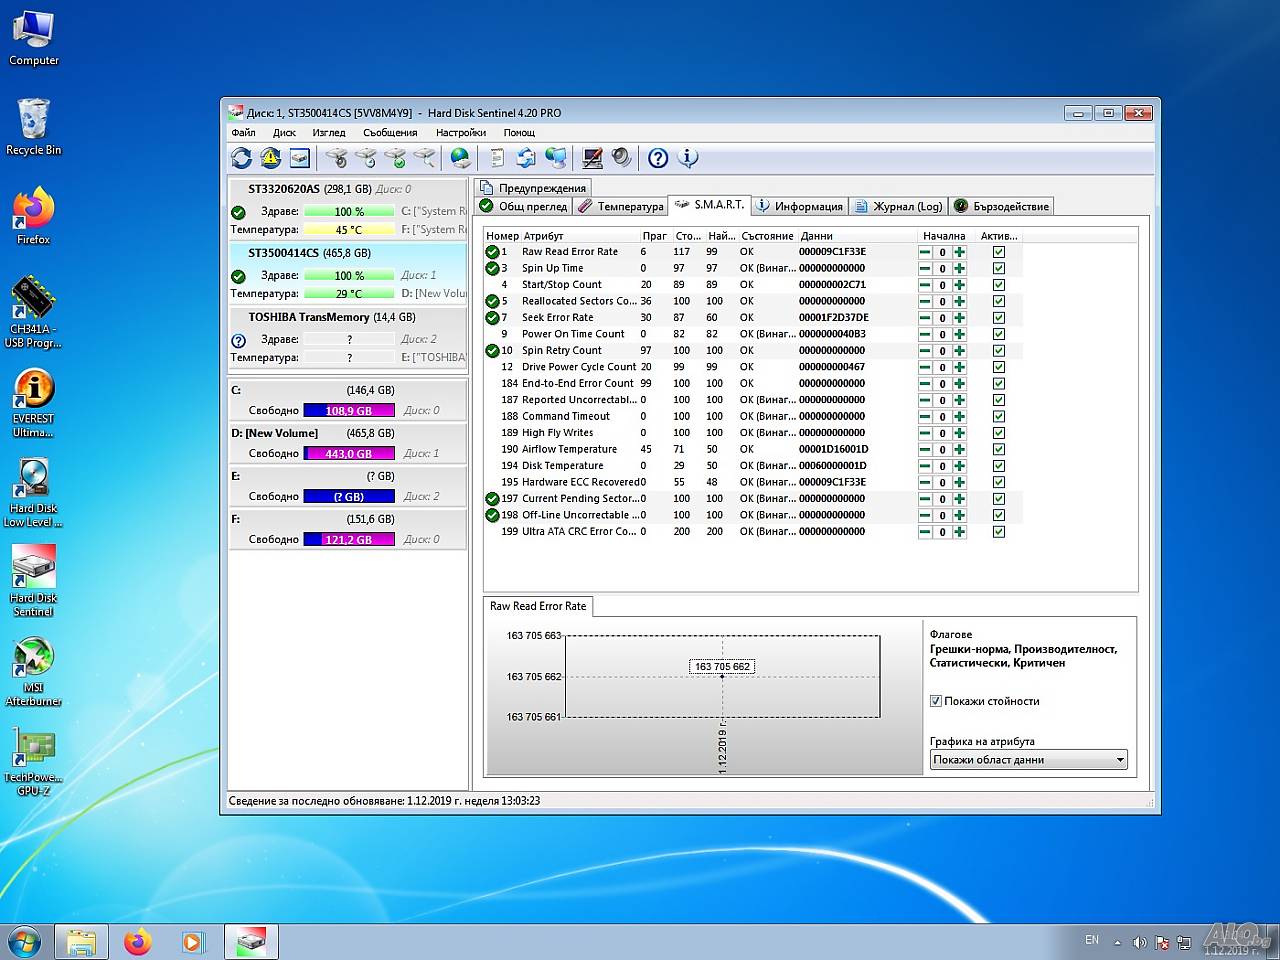Open the Покажи област данни dropdown
This screenshot has width=1280, height=960.
(x=1028, y=760)
